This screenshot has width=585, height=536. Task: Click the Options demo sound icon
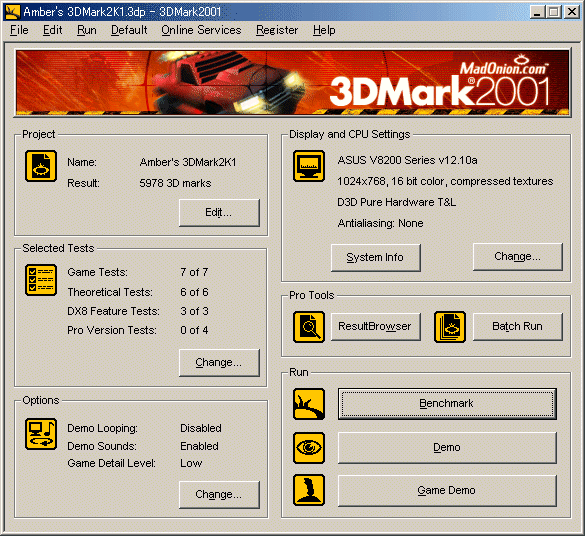[x=41, y=434]
